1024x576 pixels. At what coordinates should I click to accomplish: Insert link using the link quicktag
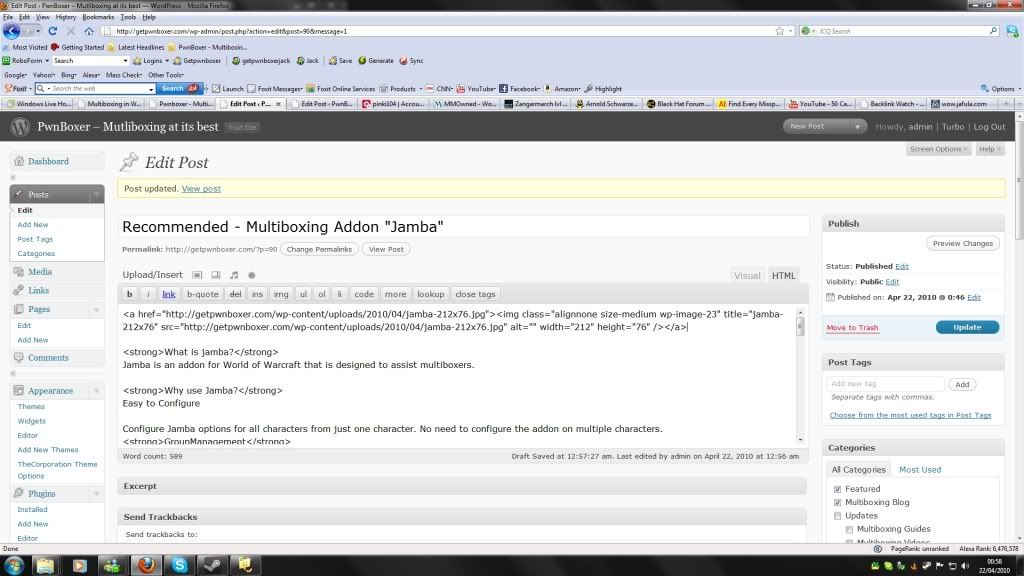coord(168,295)
